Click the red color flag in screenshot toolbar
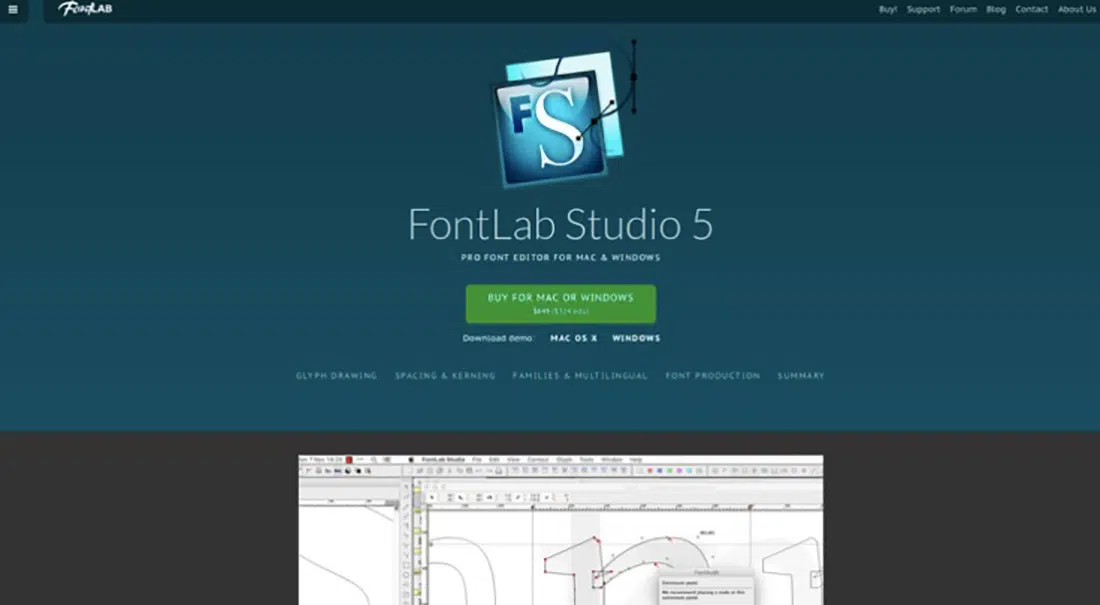This screenshot has width=1100, height=605. point(348,460)
